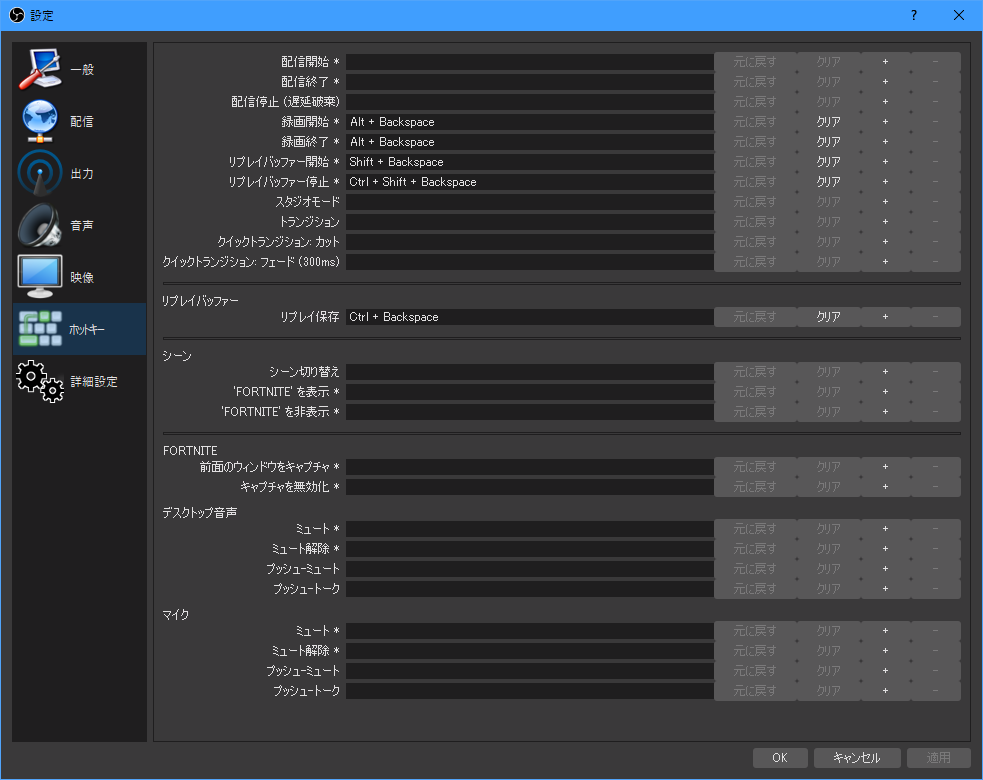Click the 録画開始 field showing Alt + Backspace
The image size is (983, 780).
(x=530, y=122)
